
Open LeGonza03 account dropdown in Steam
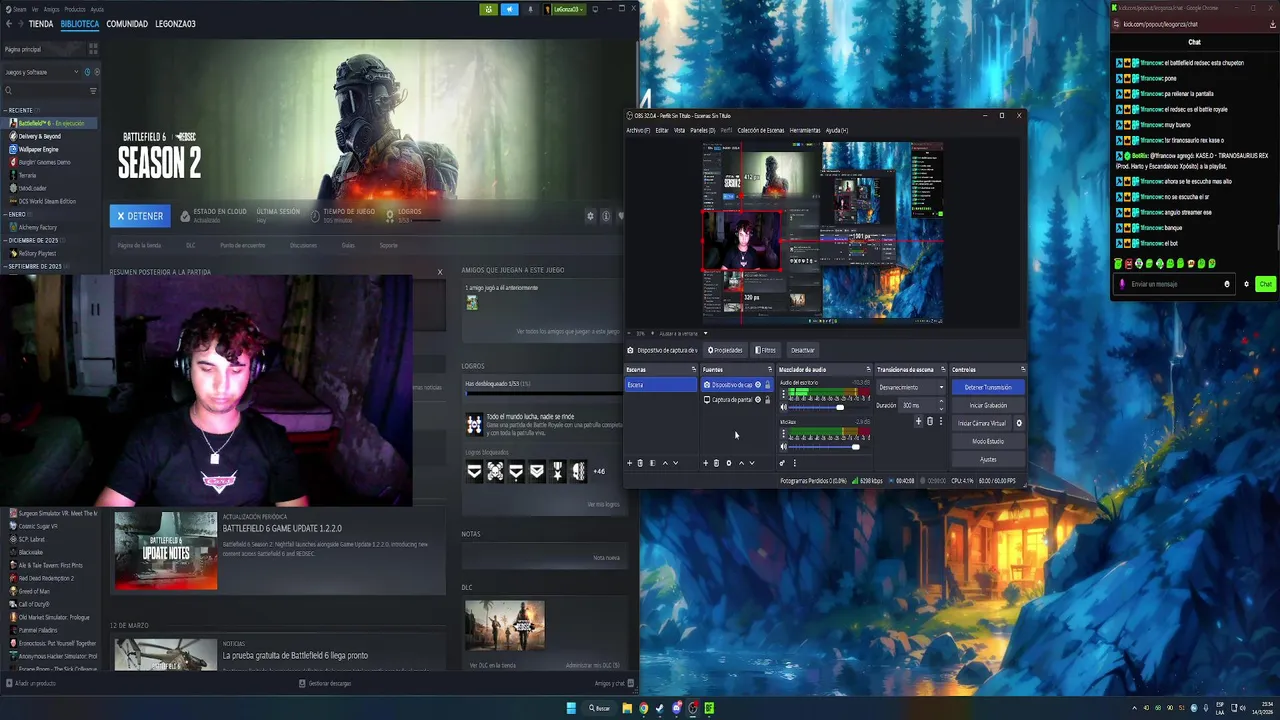(564, 9)
